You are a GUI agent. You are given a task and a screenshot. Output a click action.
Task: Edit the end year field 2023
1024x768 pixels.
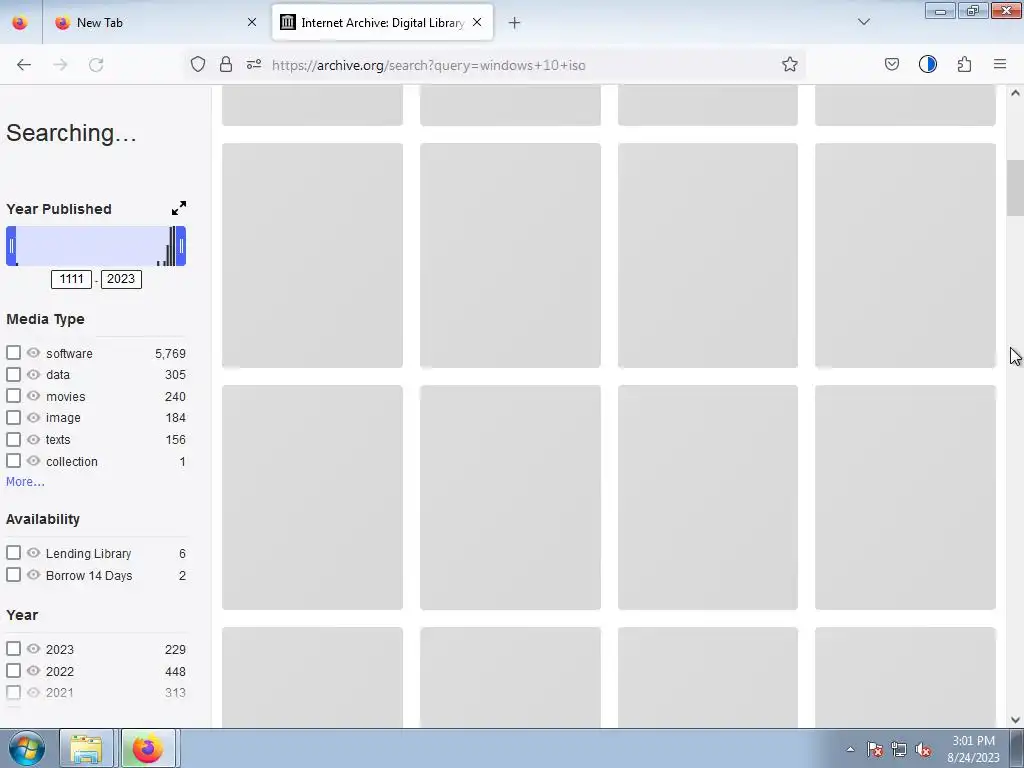click(x=121, y=279)
